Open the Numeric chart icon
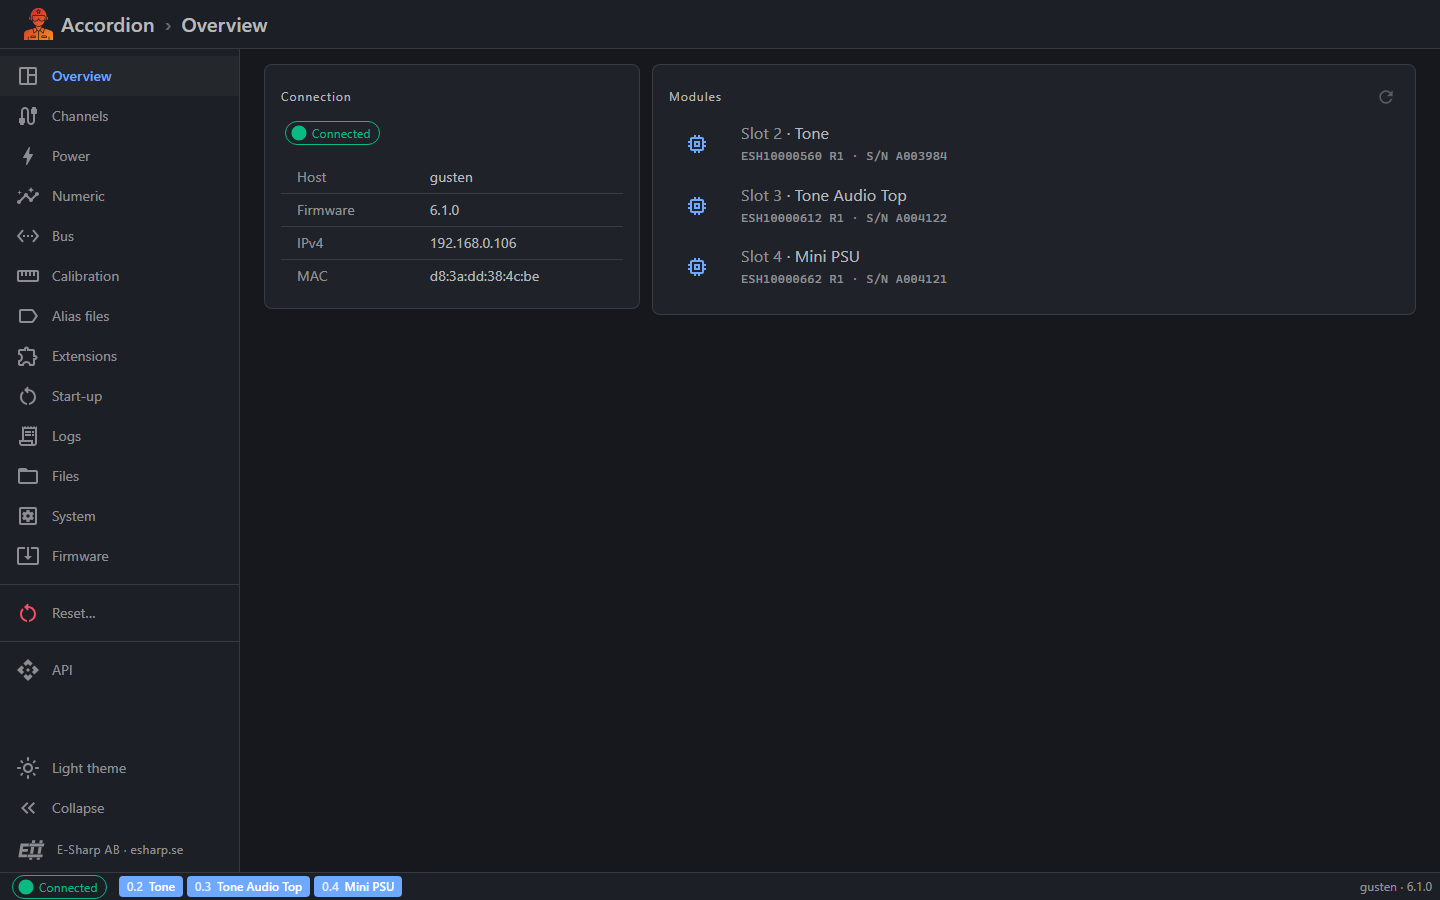The width and height of the screenshot is (1440, 900). coord(28,196)
